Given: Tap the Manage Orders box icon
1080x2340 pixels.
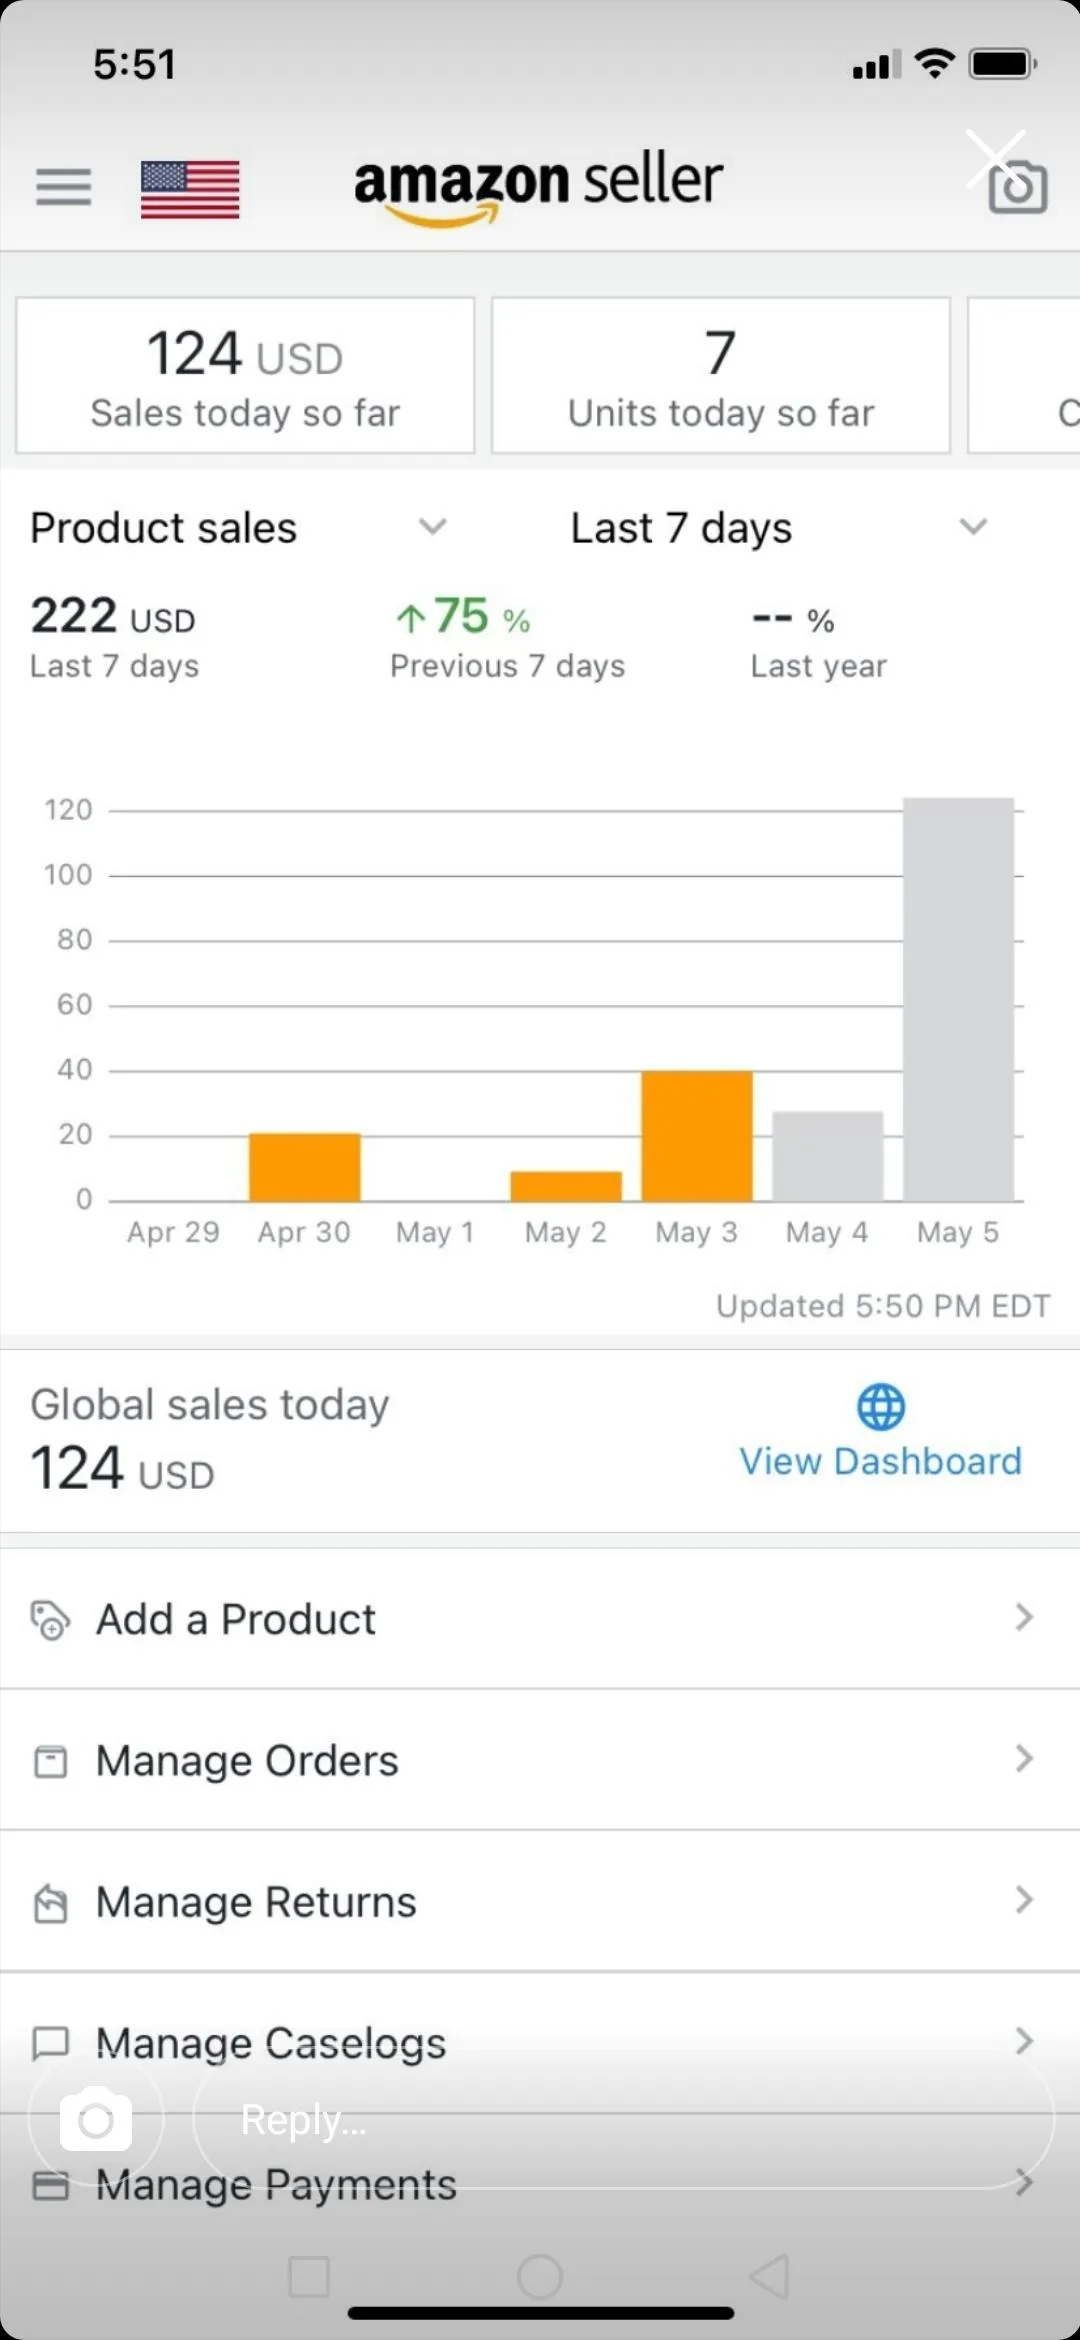Looking at the screenshot, I should pyautogui.click(x=50, y=1761).
